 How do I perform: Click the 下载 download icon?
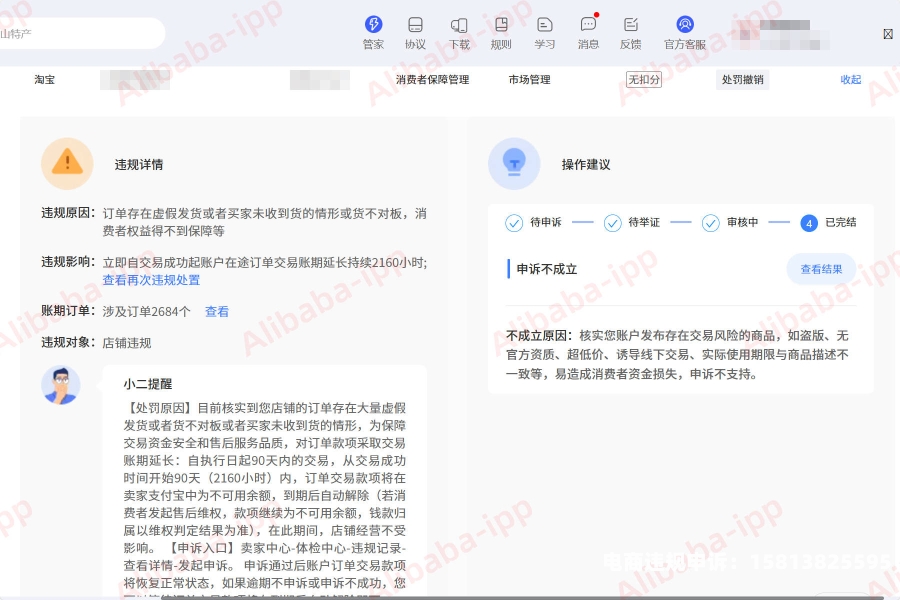tap(459, 25)
